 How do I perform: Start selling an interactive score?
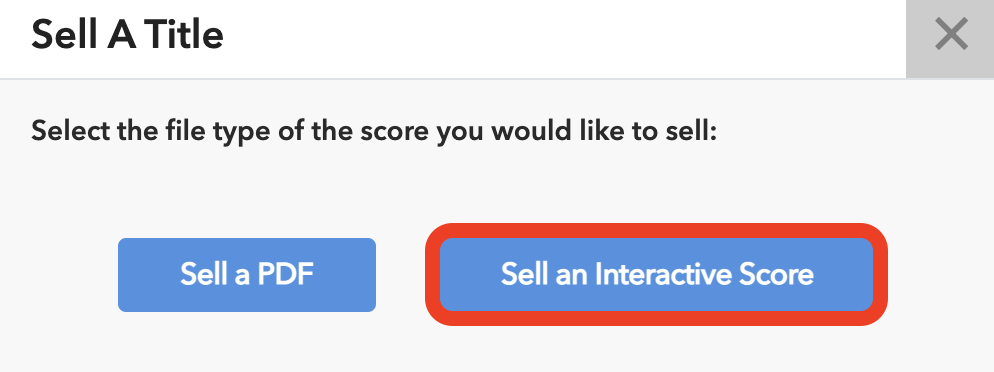[x=657, y=274]
